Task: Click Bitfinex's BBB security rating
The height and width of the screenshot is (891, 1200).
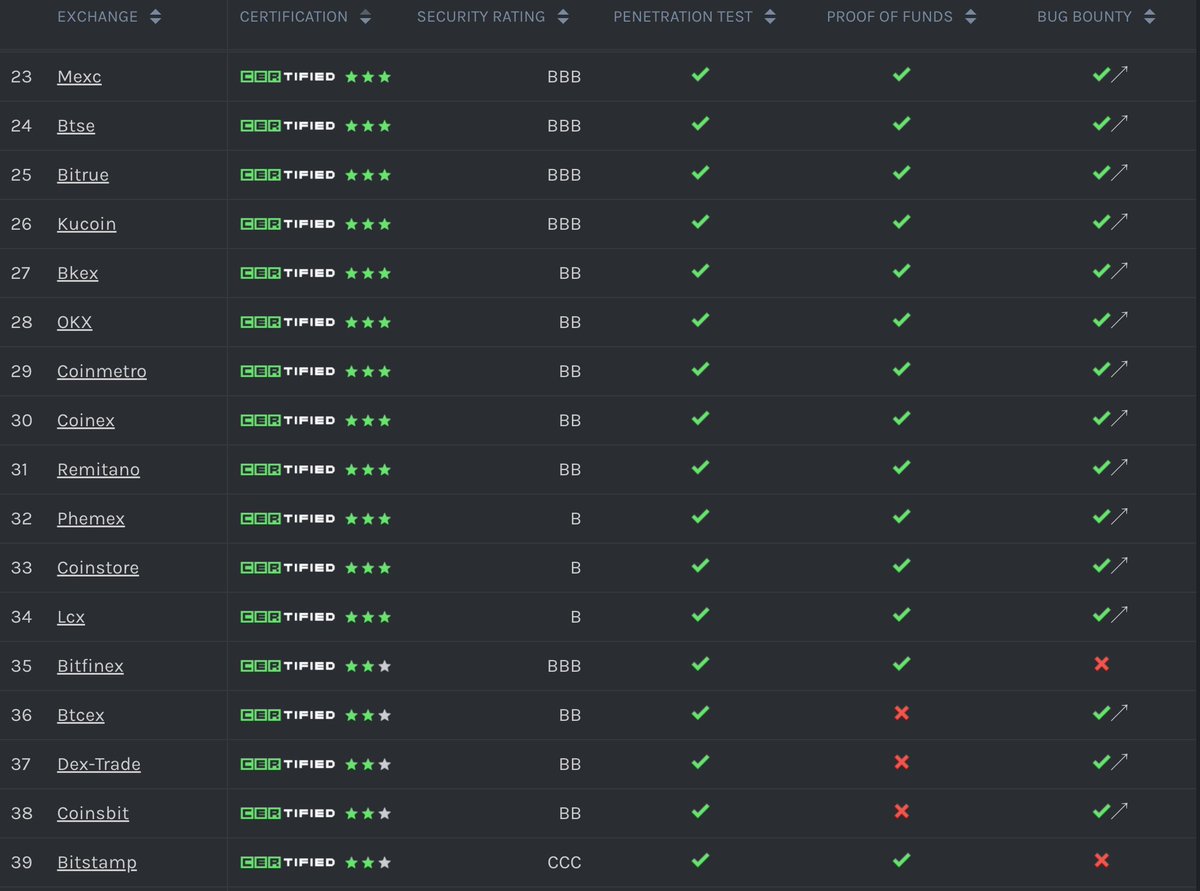Action: [564, 666]
